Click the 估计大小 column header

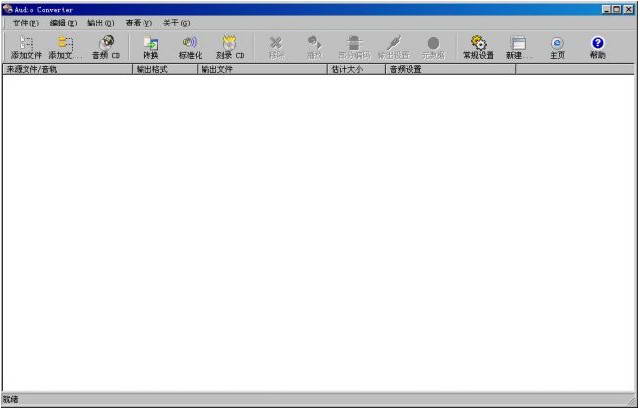(x=357, y=69)
